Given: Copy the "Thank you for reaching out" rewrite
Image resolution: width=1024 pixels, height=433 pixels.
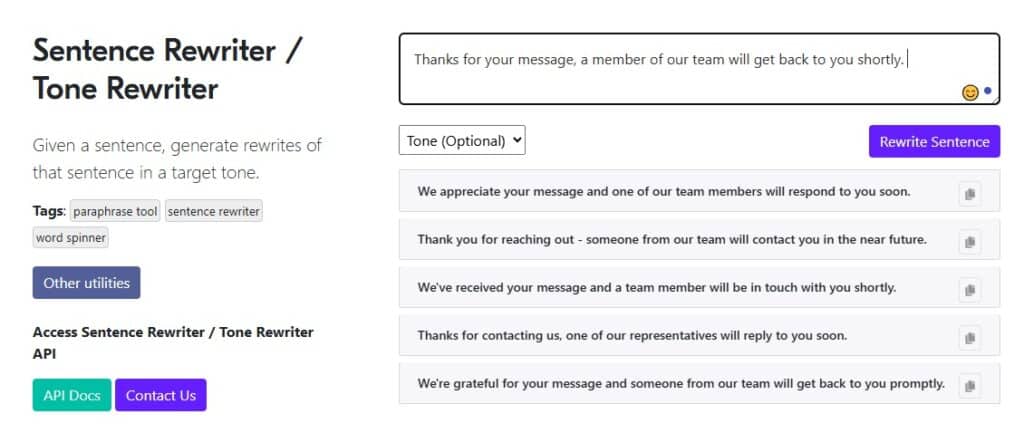Looking at the screenshot, I should (969, 241).
